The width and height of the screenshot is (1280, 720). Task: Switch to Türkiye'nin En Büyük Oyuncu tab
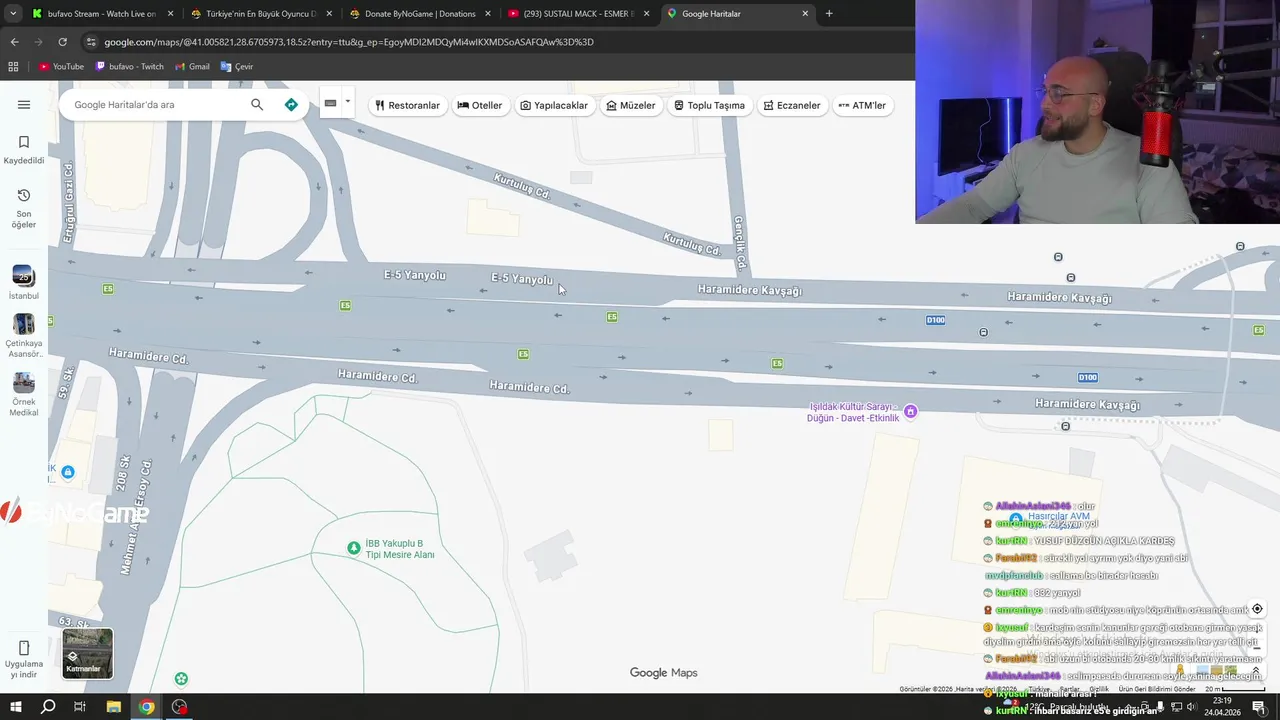tap(252, 14)
